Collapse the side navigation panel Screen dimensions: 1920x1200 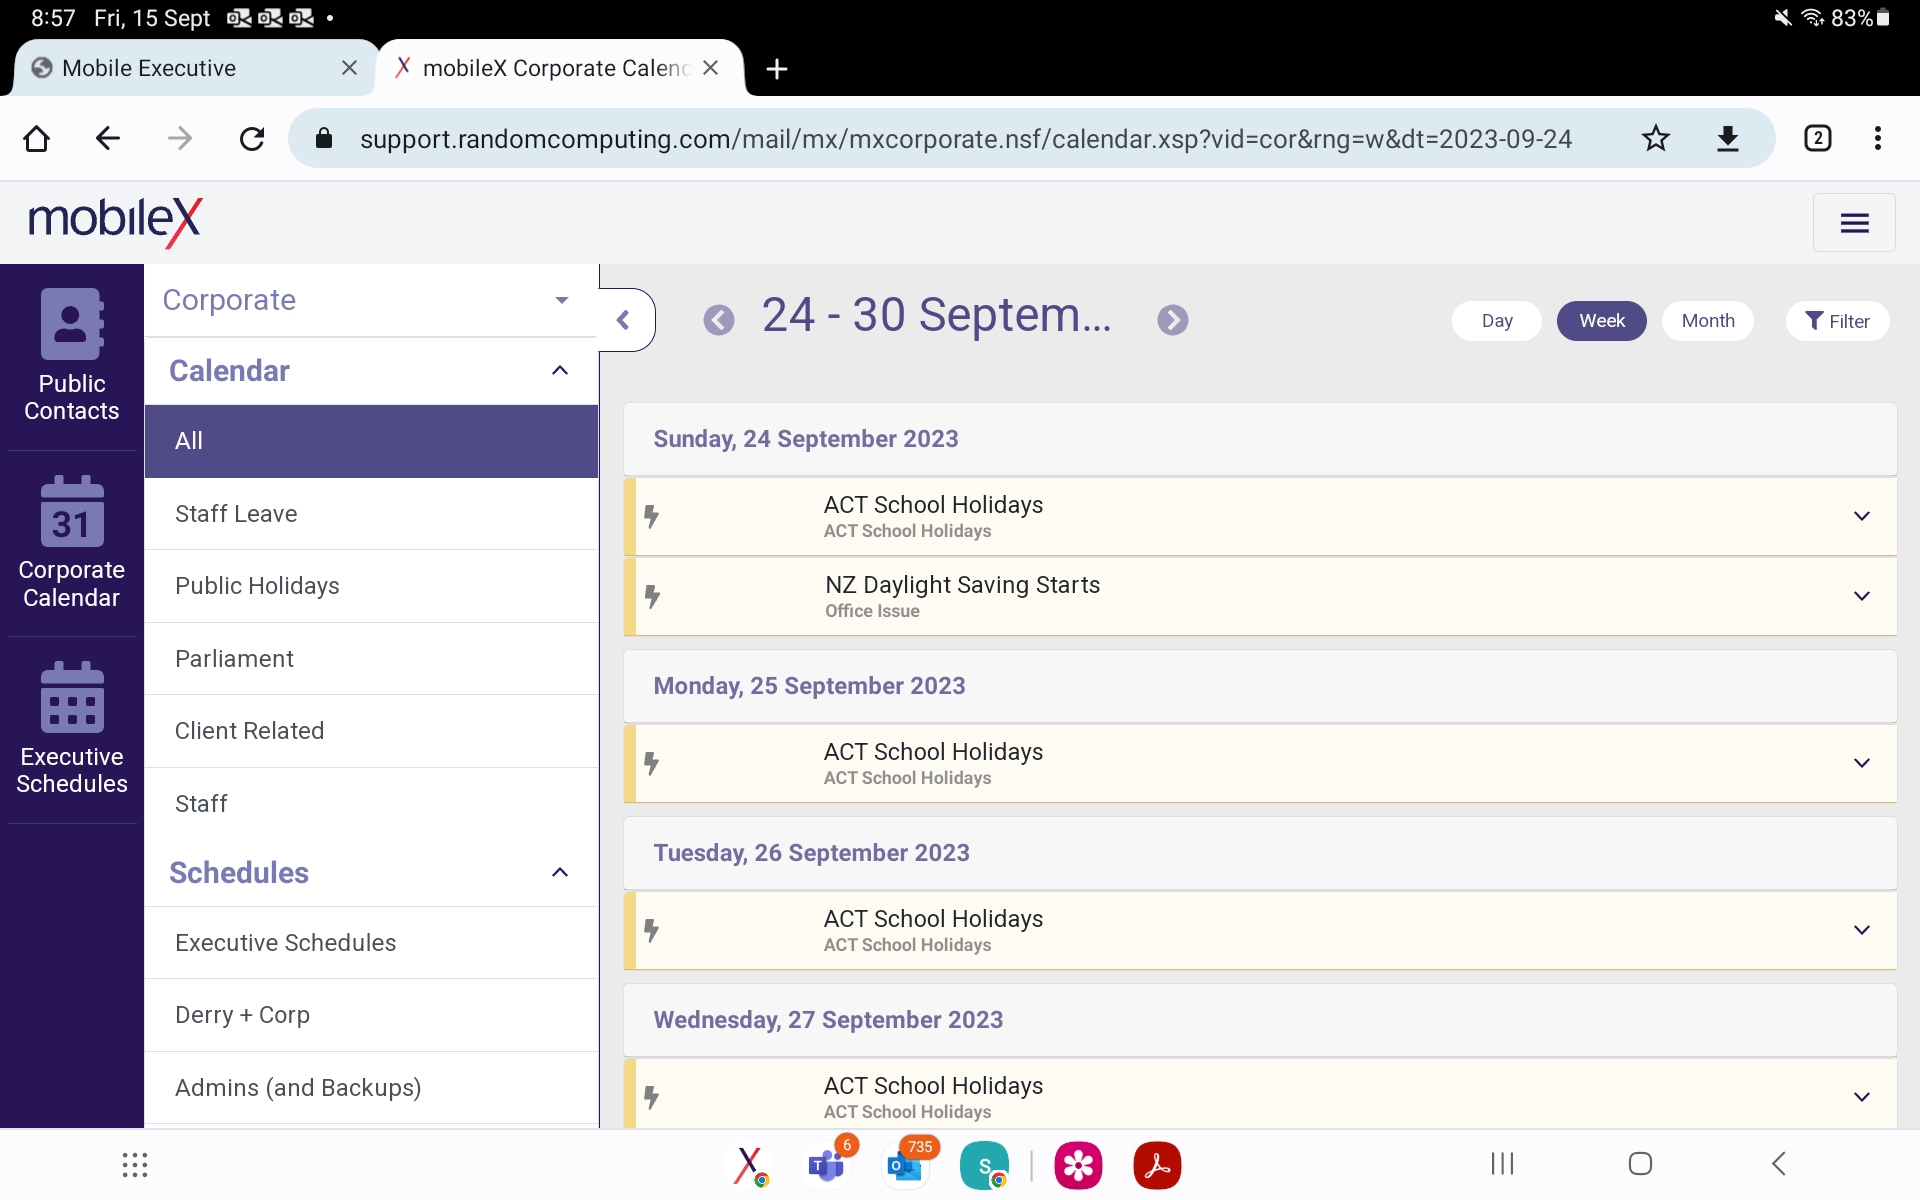tap(624, 320)
